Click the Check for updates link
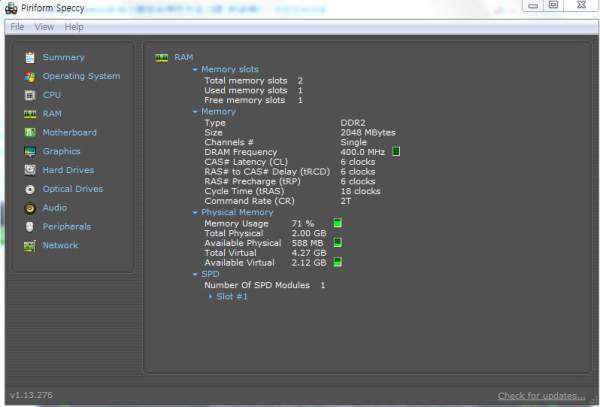 (541, 396)
